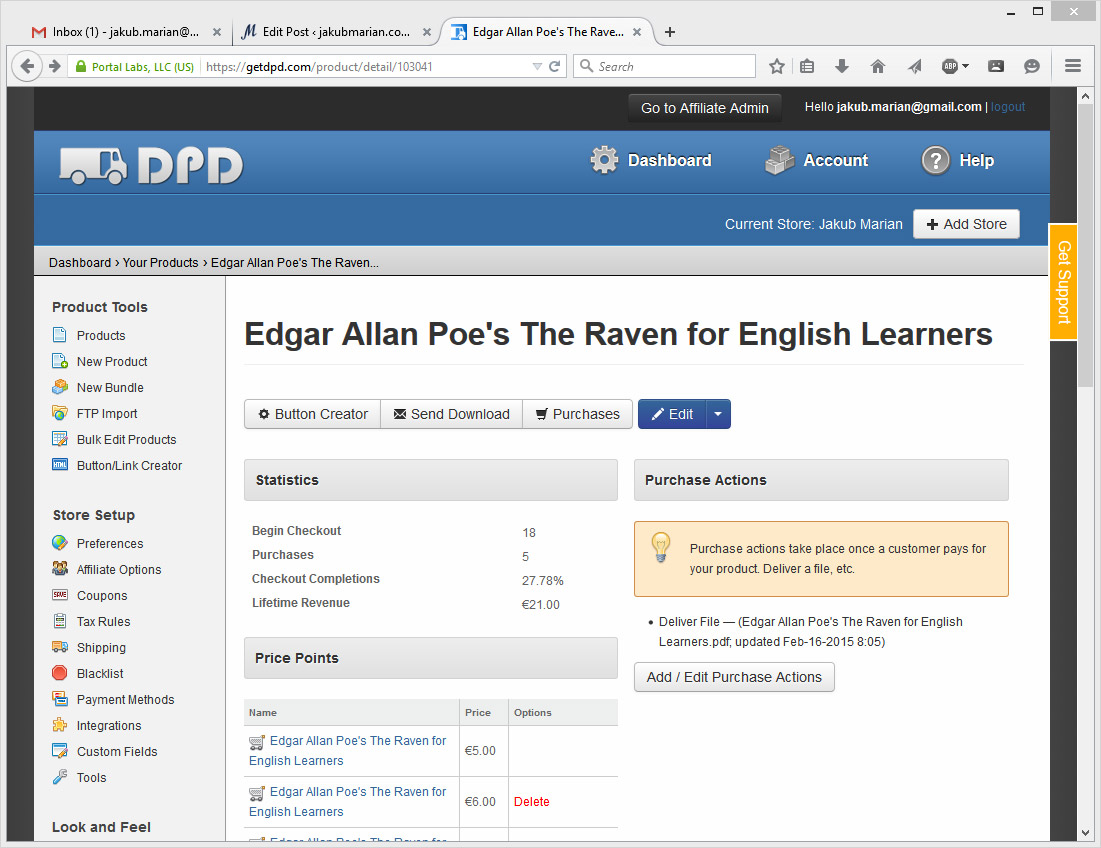Click the Bulk Edit Products icon
The height and width of the screenshot is (848, 1101).
point(60,439)
